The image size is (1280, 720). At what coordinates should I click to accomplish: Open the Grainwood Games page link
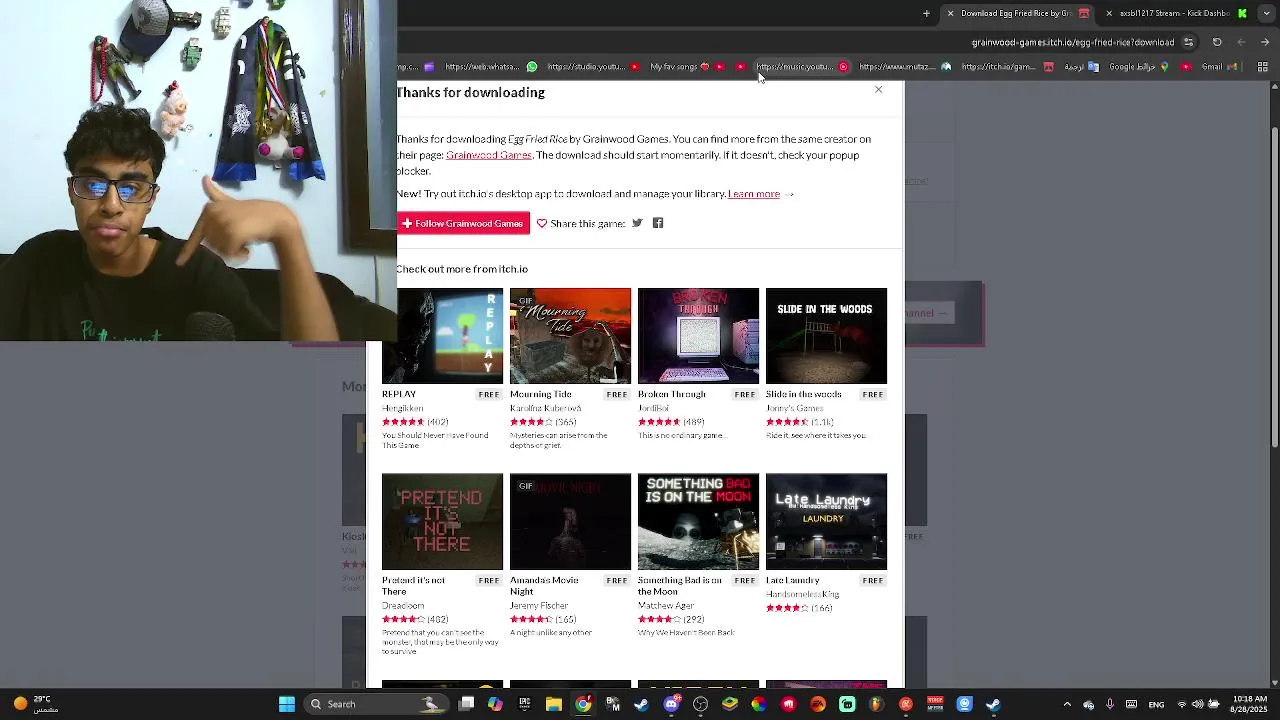click(x=489, y=155)
